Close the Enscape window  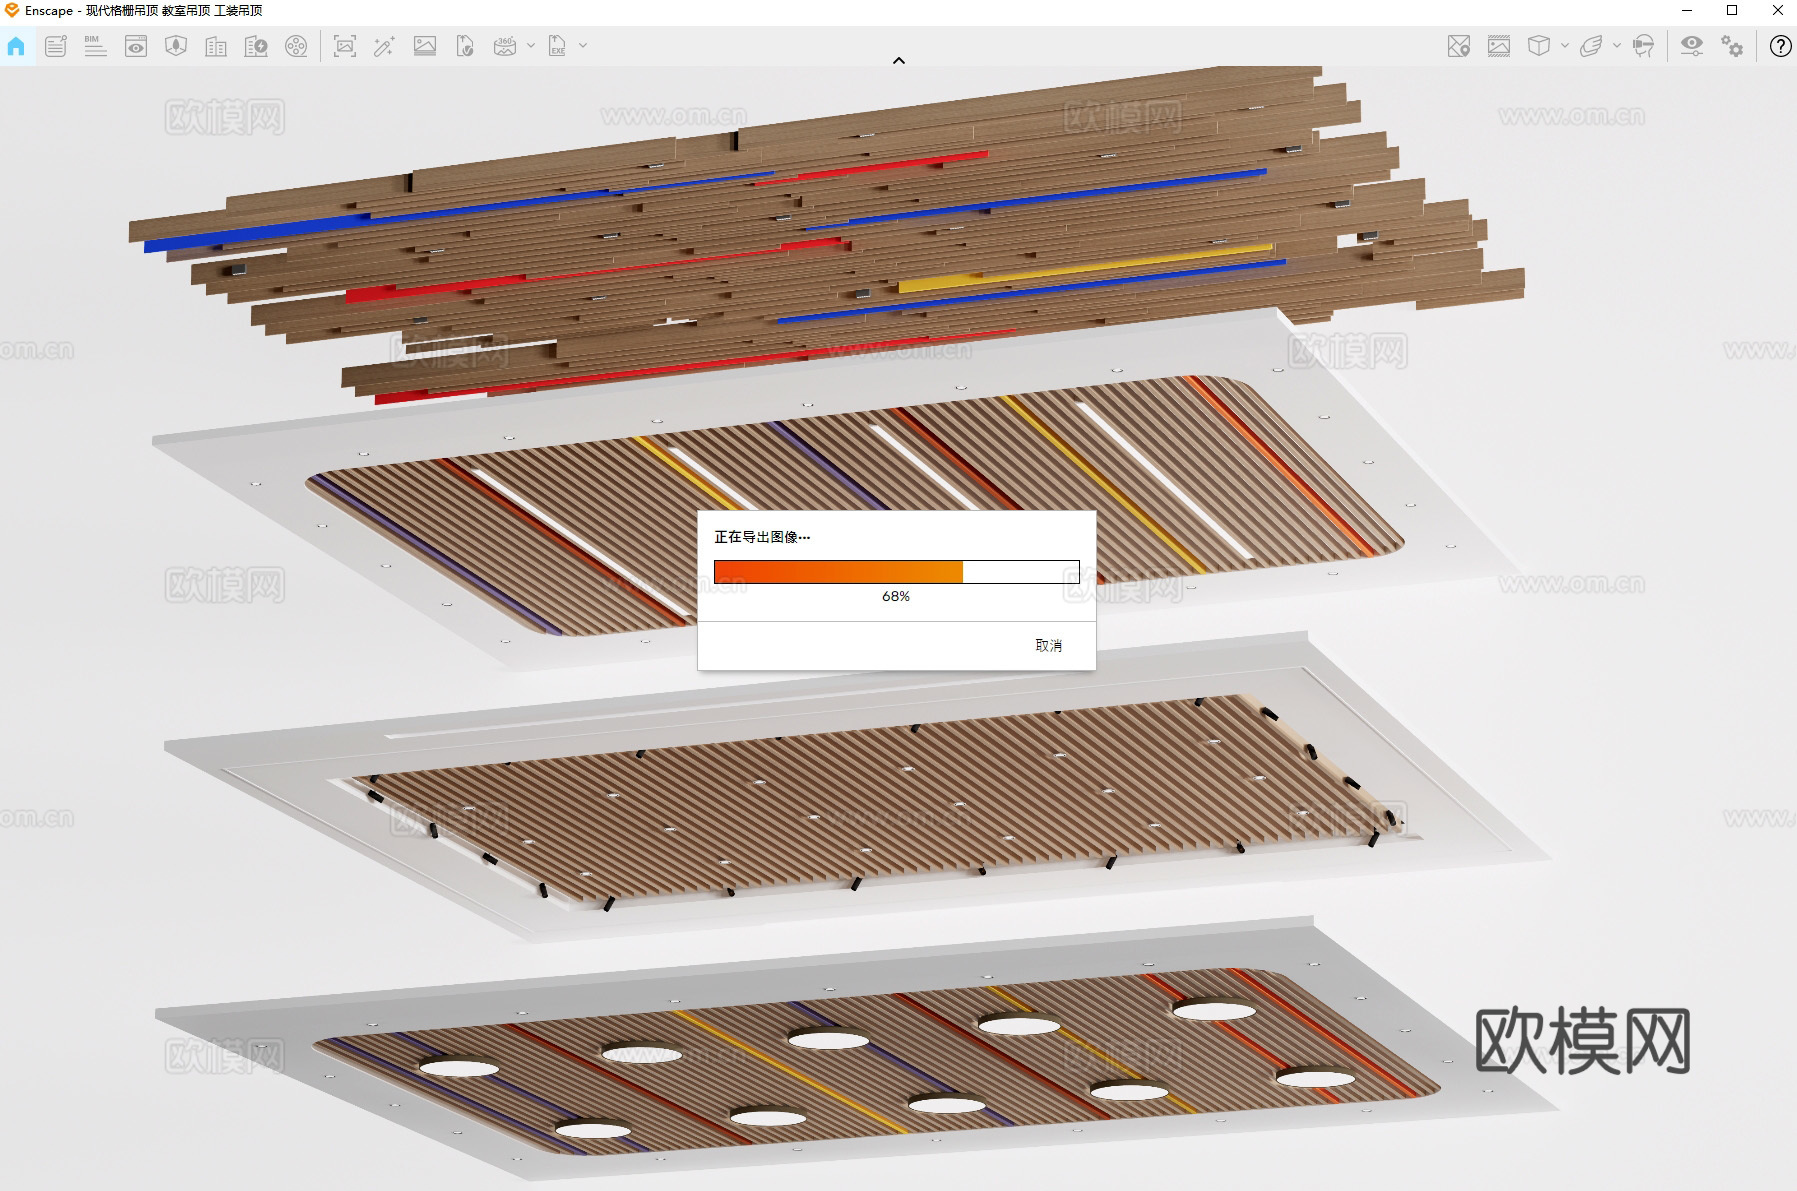1777,11
